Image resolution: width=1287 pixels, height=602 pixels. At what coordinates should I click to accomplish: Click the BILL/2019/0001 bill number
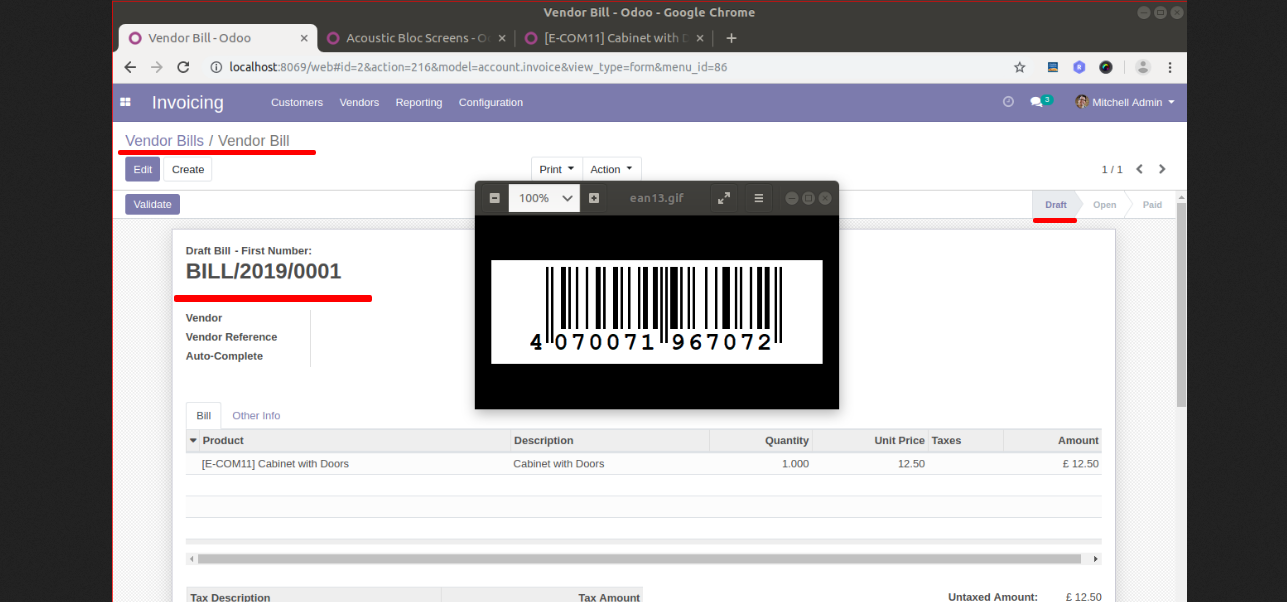tap(263, 271)
